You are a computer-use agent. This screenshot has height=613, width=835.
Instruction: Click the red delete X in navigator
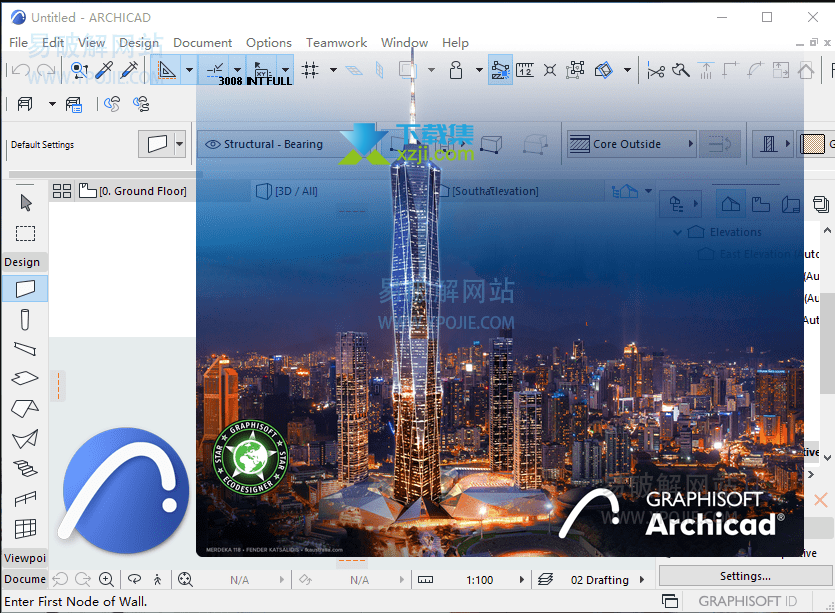pyautogui.click(x=821, y=500)
